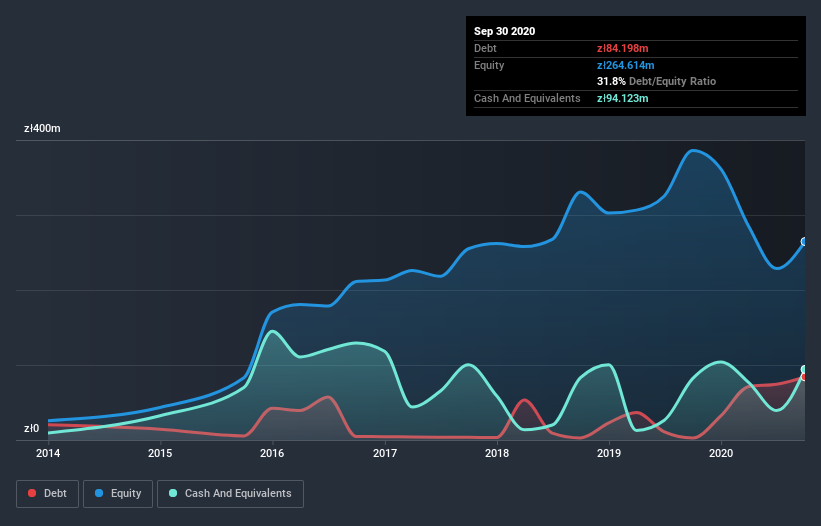Click the zł400m y-axis label
The image size is (821, 526).
pyautogui.click(x=42, y=128)
